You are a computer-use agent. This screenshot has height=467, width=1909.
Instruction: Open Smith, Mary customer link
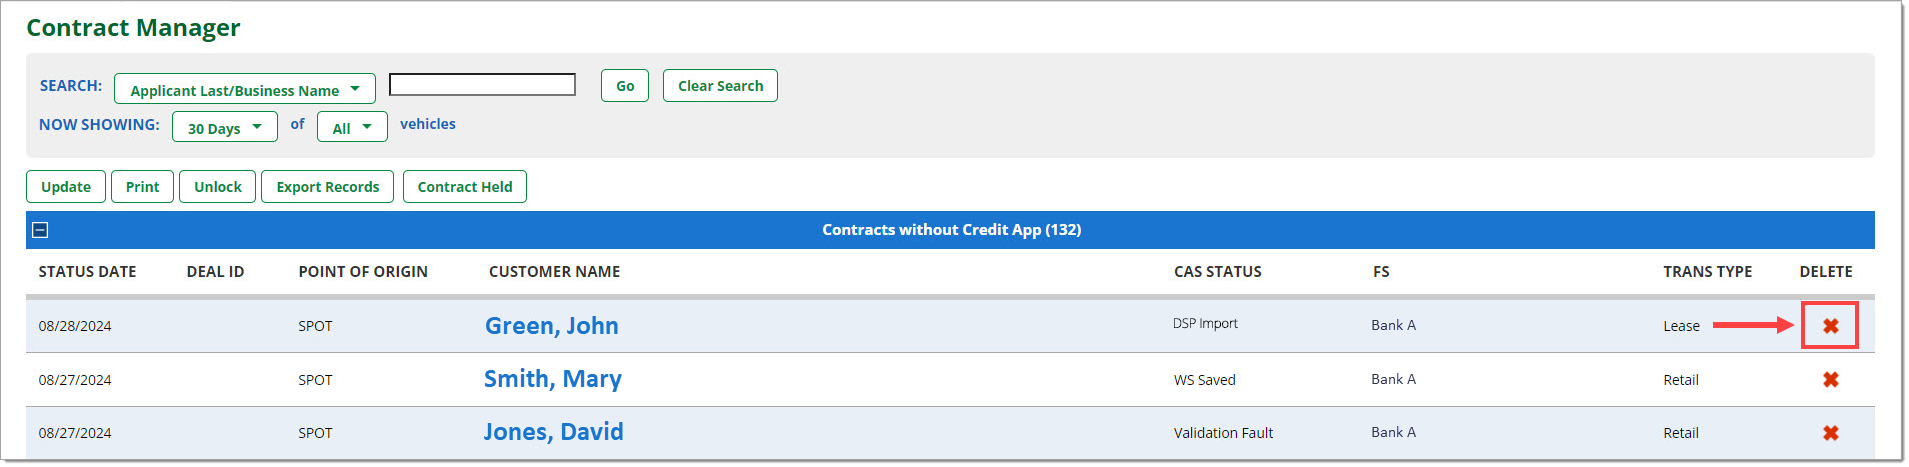point(553,379)
